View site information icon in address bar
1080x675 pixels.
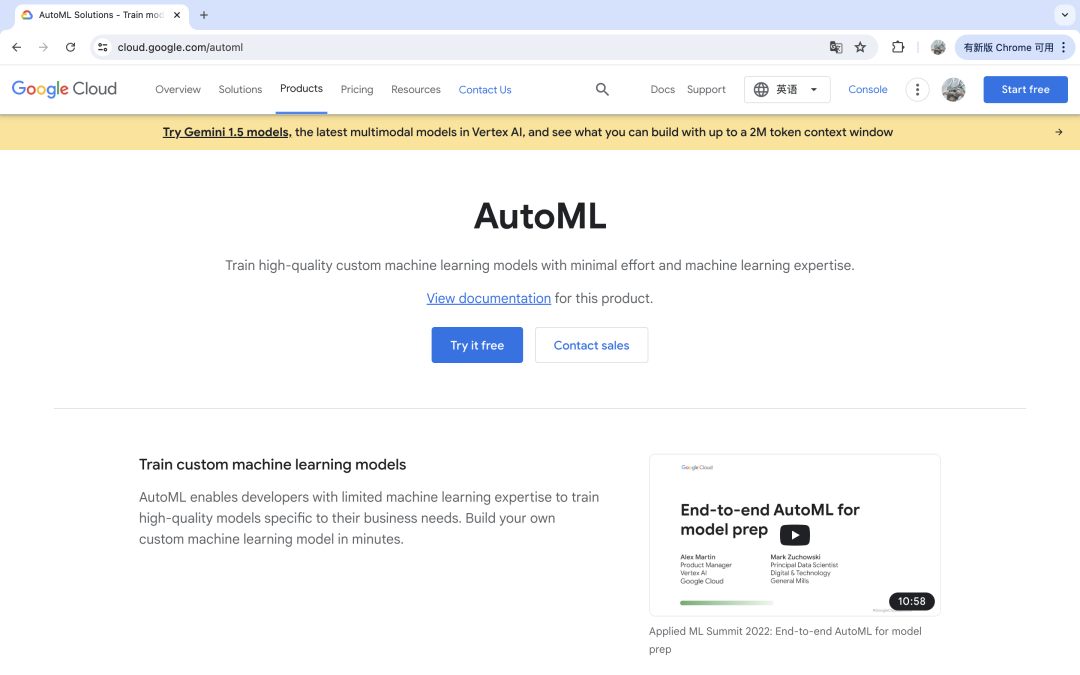pyautogui.click(x=103, y=48)
